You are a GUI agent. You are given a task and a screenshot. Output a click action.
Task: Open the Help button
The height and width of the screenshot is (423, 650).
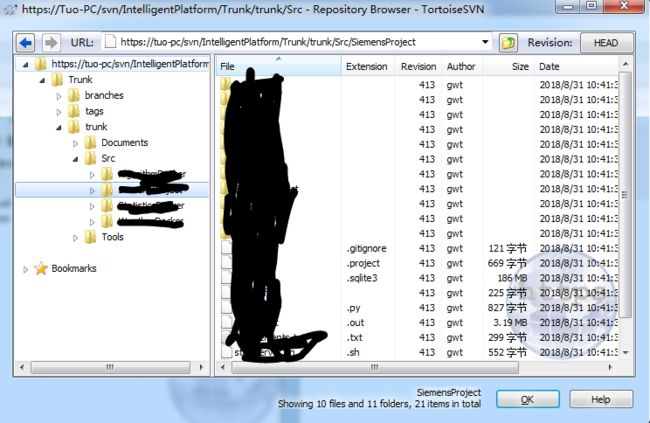tap(601, 399)
